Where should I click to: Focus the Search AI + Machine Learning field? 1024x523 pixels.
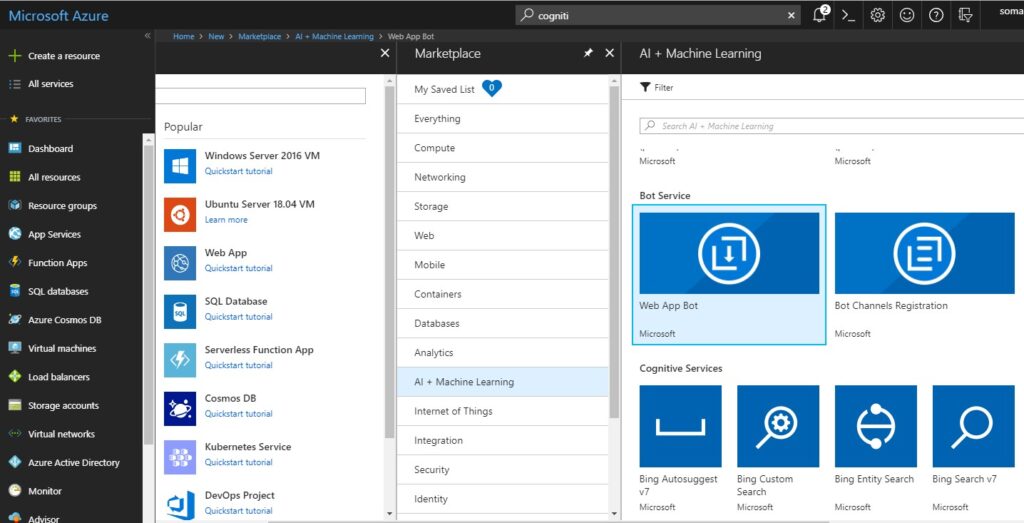[831, 126]
